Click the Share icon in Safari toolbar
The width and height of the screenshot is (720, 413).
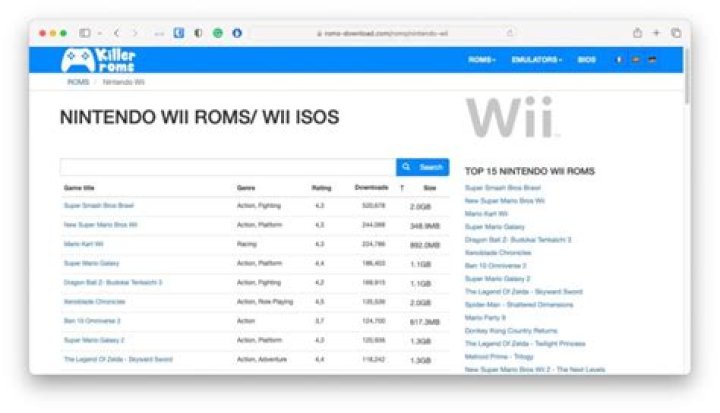[x=637, y=33]
